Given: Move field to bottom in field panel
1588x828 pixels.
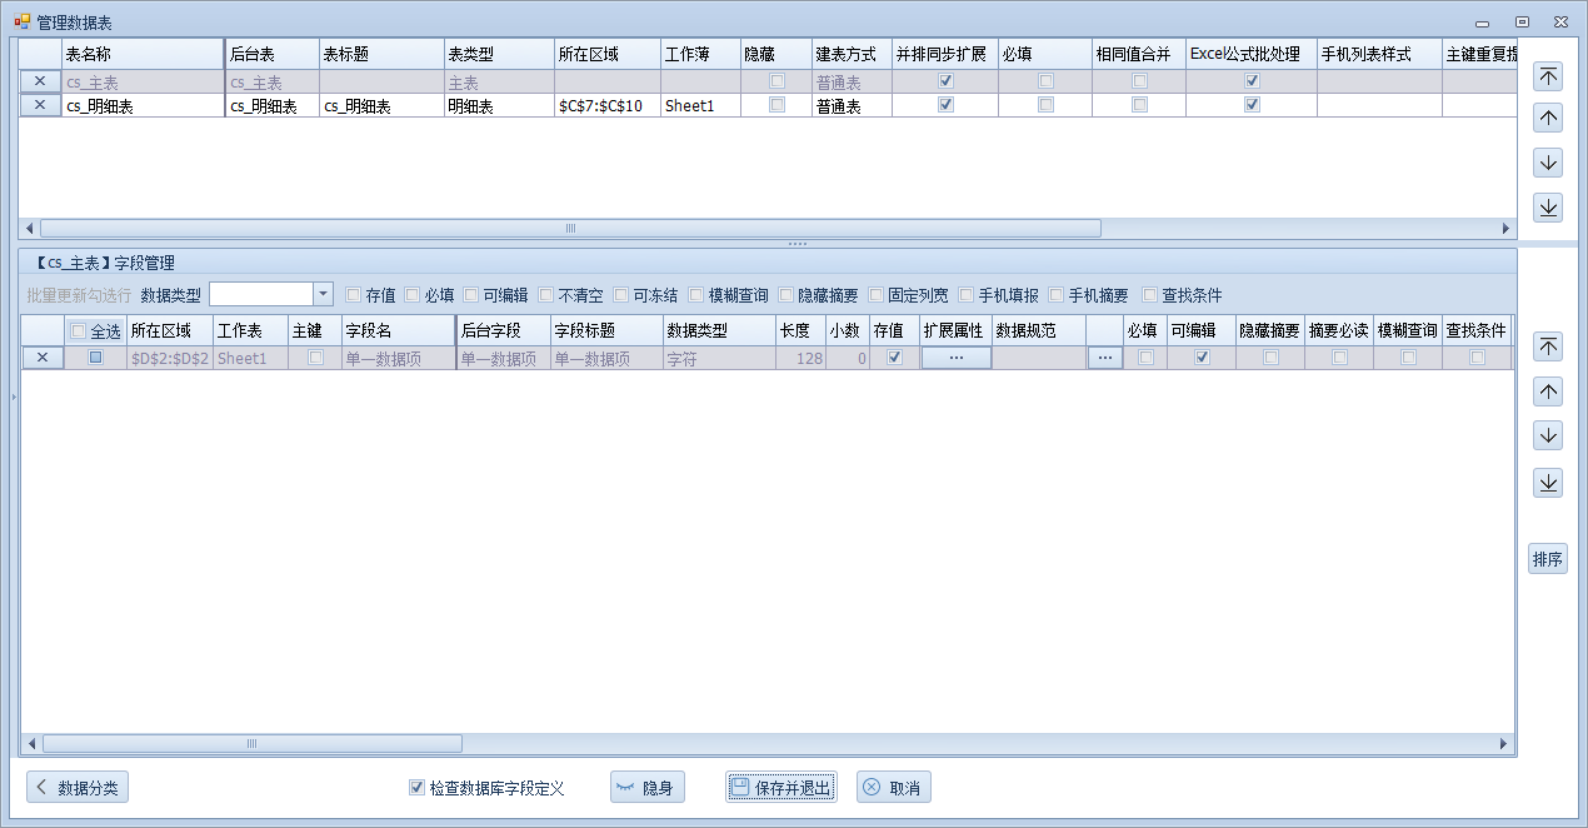Looking at the screenshot, I should coord(1548,483).
